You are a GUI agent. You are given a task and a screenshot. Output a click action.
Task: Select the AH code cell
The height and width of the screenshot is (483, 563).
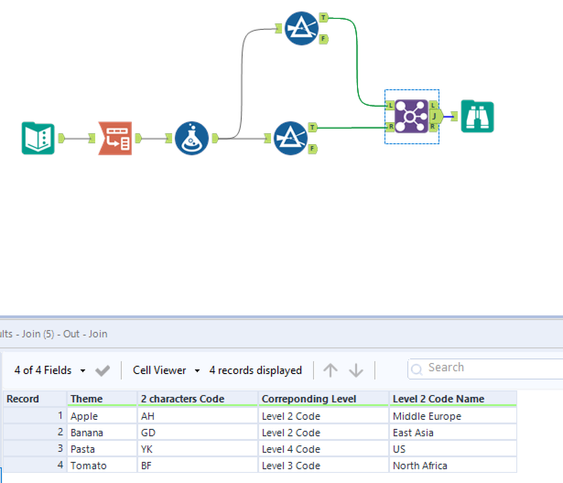(x=197, y=416)
